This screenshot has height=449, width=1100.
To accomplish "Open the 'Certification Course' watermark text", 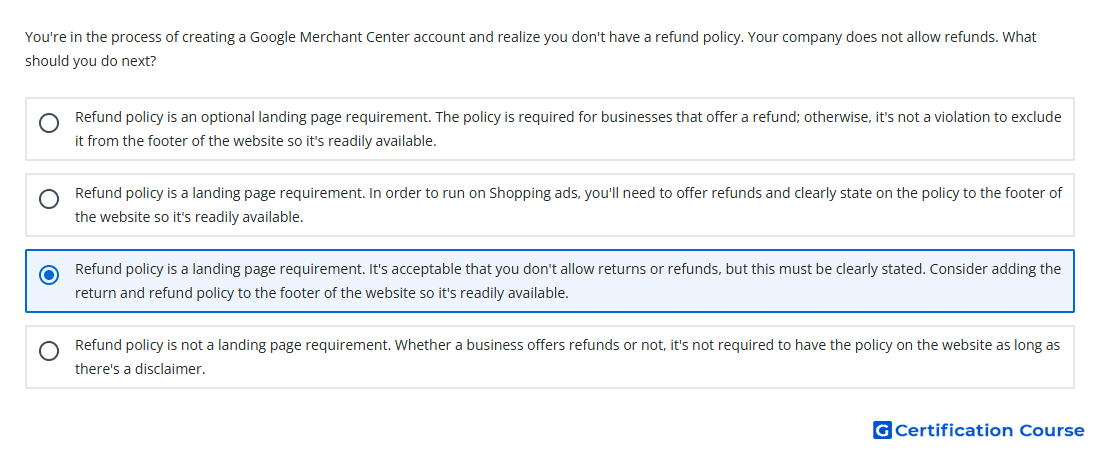I will pyautogui.click(x=990, y=430).
